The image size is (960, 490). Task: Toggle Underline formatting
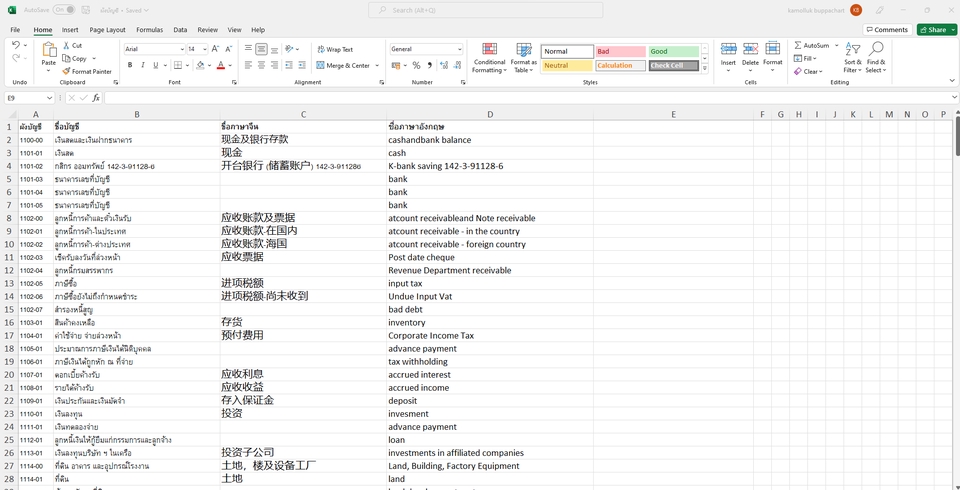pos(156,65)
